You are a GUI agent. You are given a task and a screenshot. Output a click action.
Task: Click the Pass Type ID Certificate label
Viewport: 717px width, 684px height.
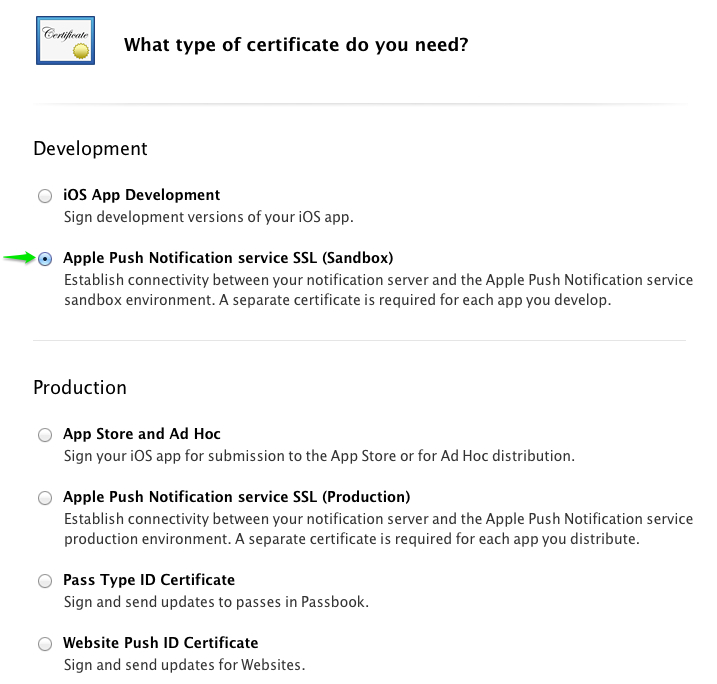149,580
